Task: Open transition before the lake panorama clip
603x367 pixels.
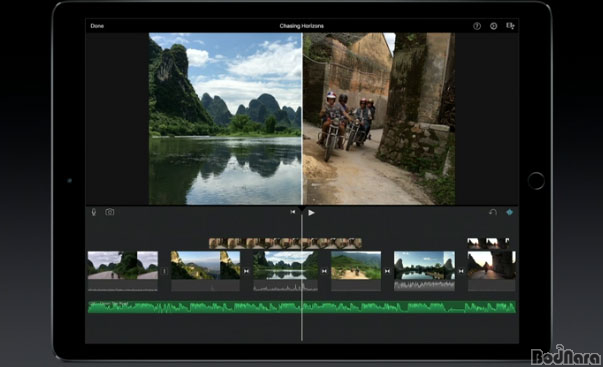Action: tap(387, 271)
